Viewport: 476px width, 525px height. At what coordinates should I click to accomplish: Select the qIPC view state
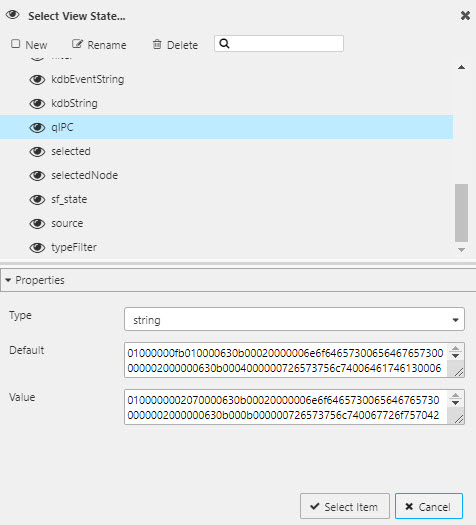(x=226, y=128)
